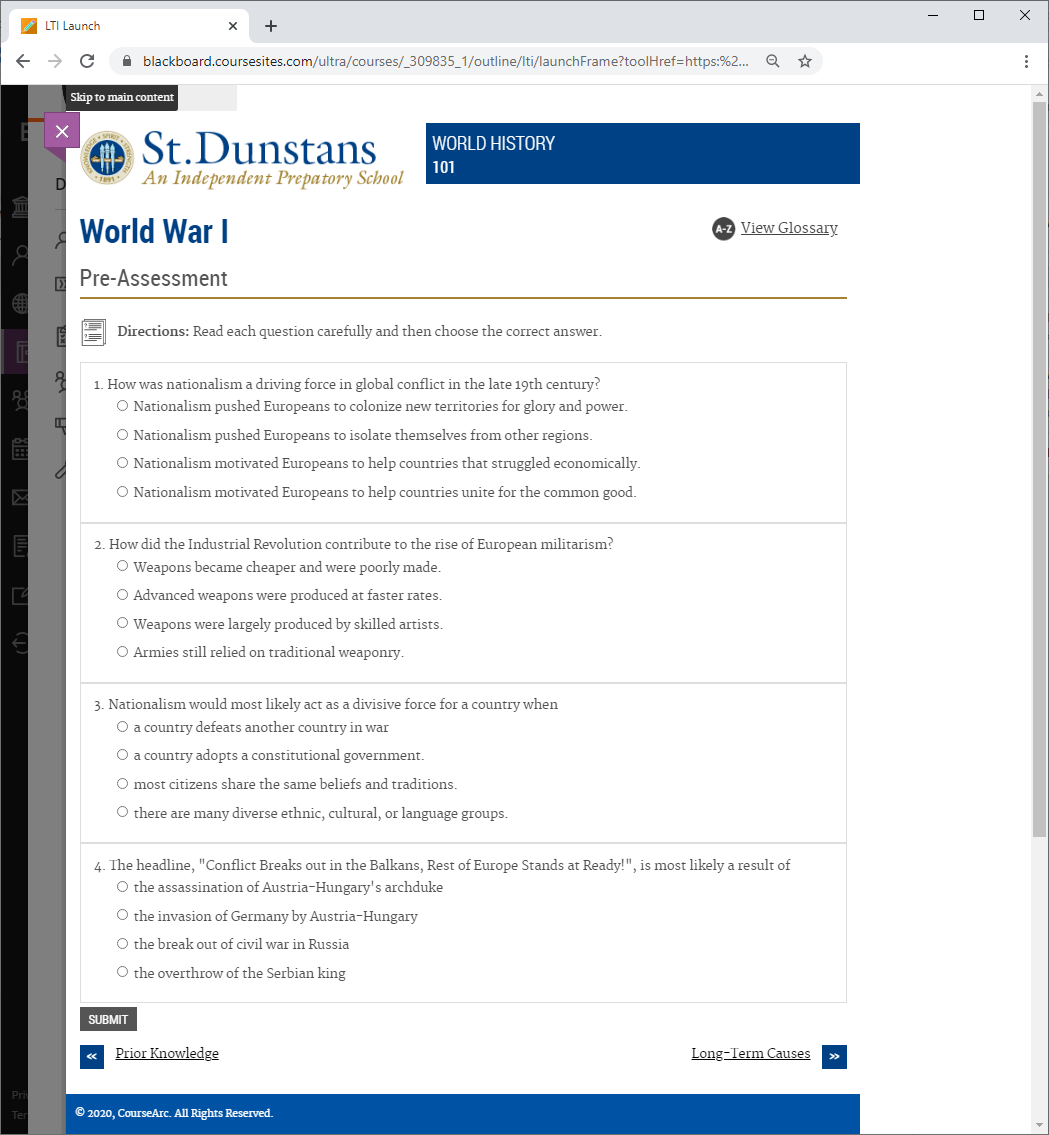This screenshot has height=1135, width=1049.
Task: Choose 'help countries unite for the common good'
Action: click(122, 492)
